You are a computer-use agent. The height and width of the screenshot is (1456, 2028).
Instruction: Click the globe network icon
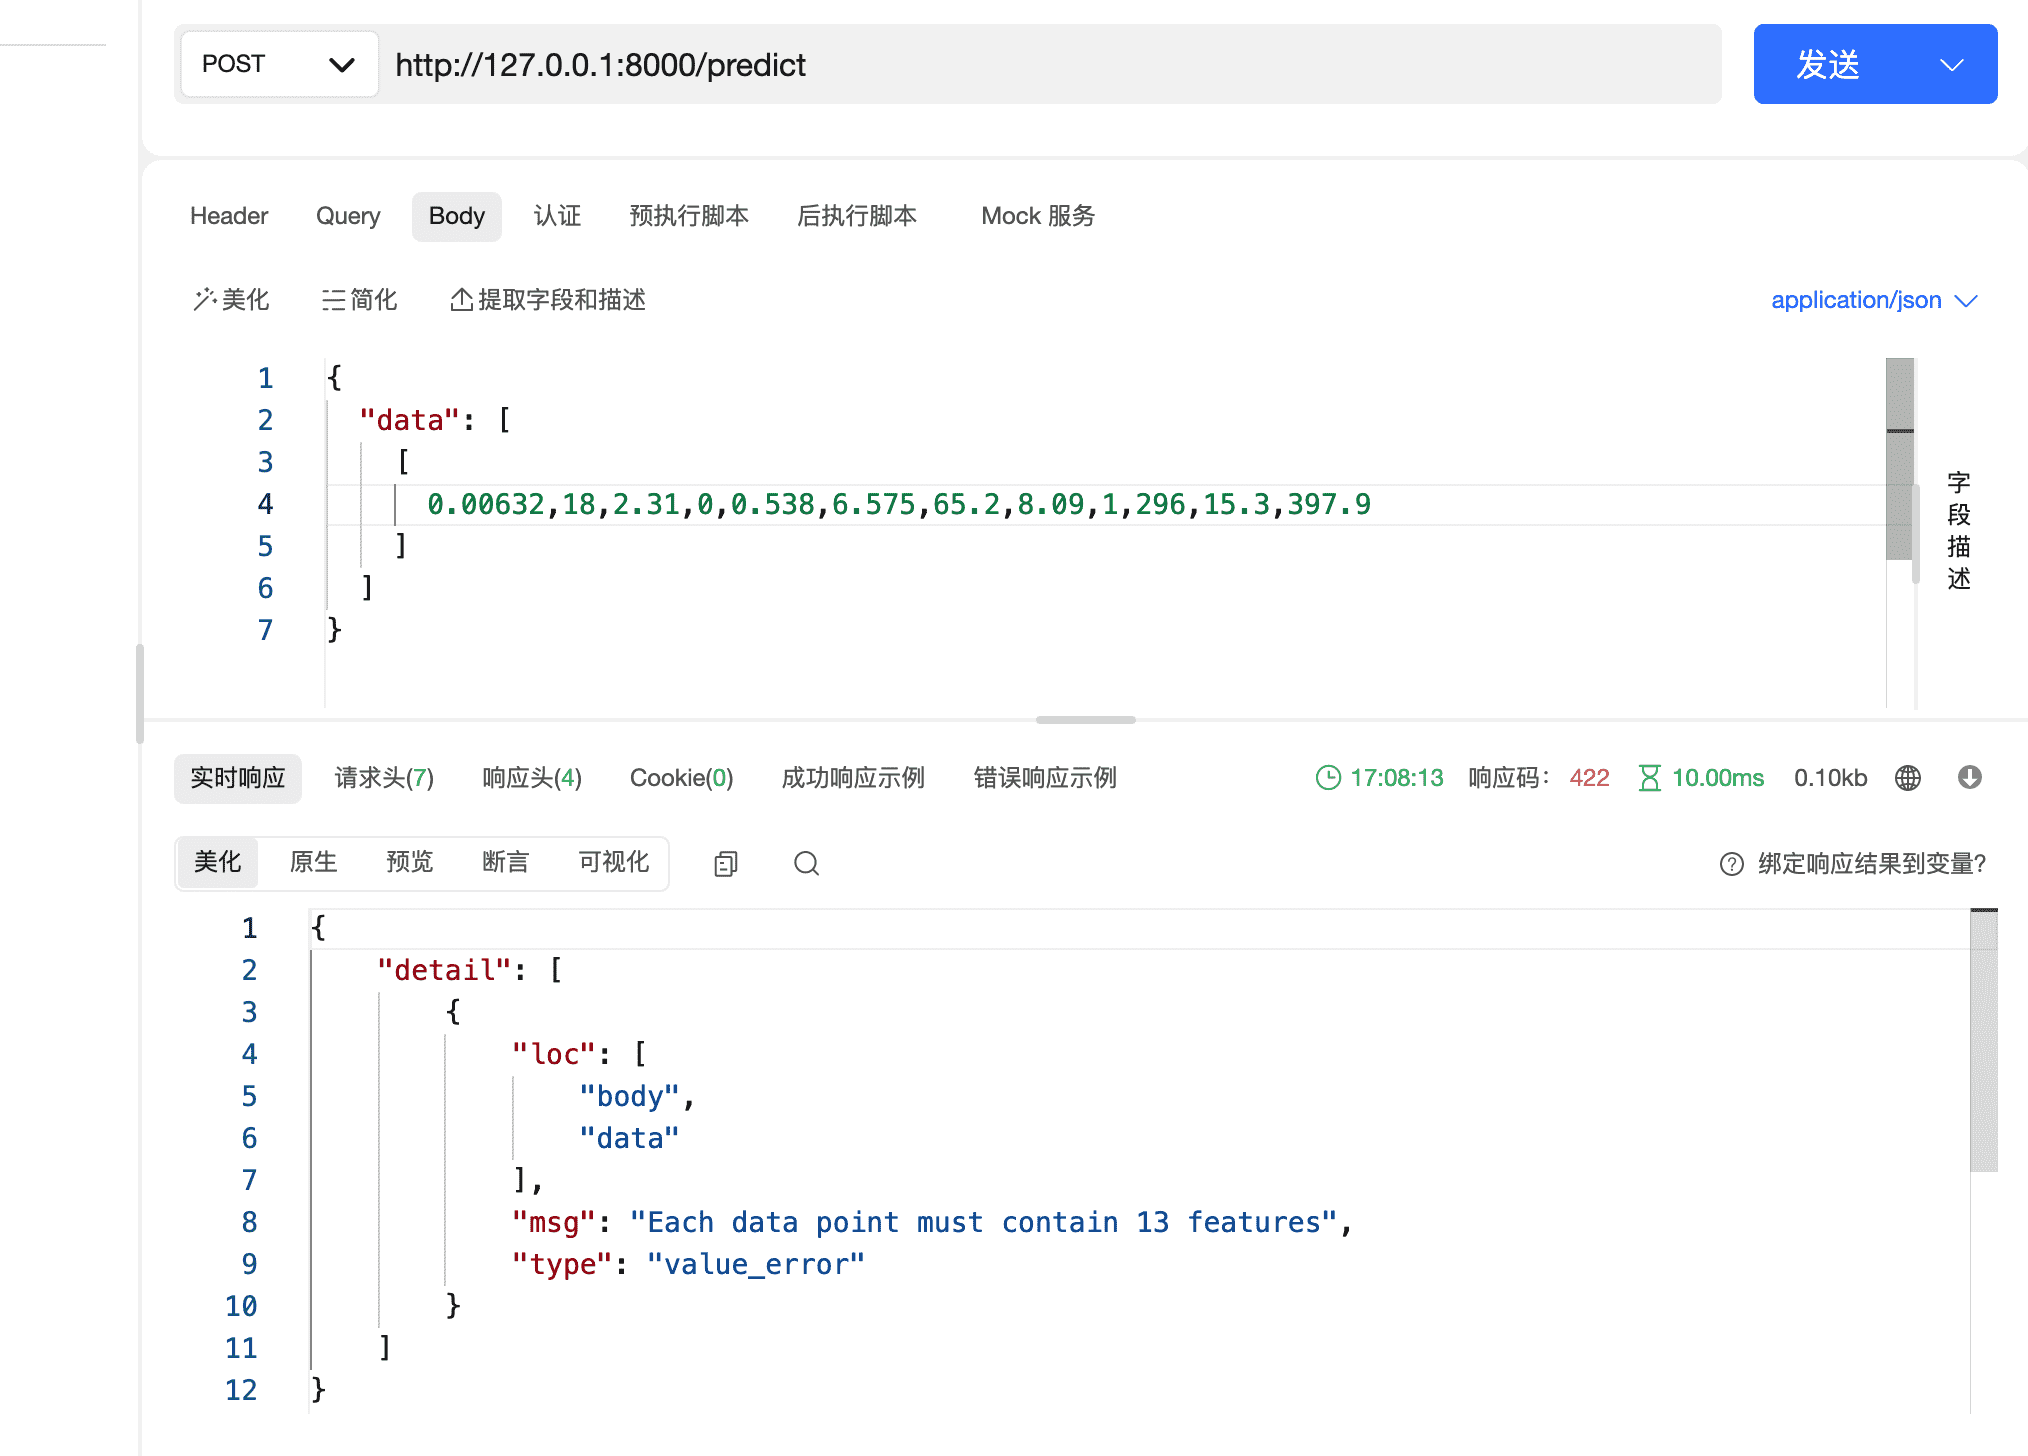(x=1908, y=778)
